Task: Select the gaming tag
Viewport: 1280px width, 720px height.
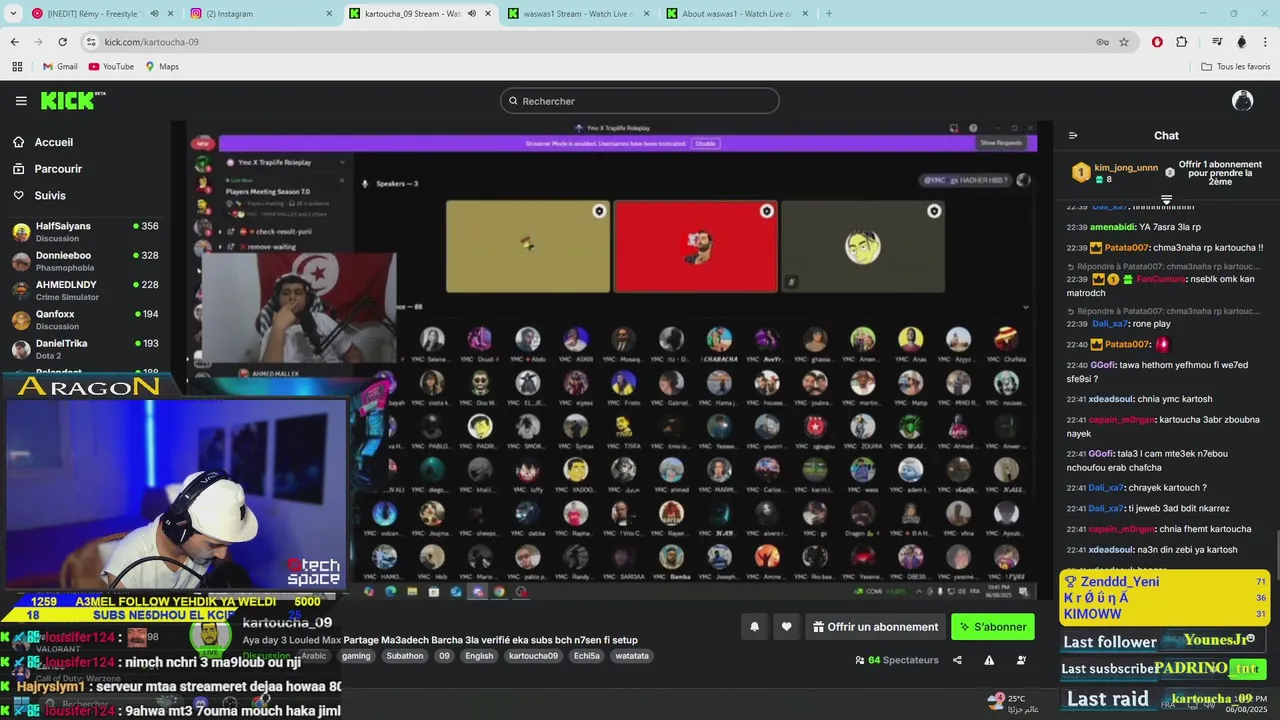Action: click(356, 656)
